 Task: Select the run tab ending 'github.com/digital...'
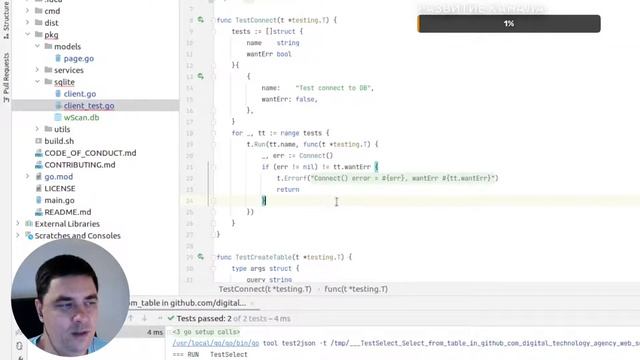pos(188,303)
